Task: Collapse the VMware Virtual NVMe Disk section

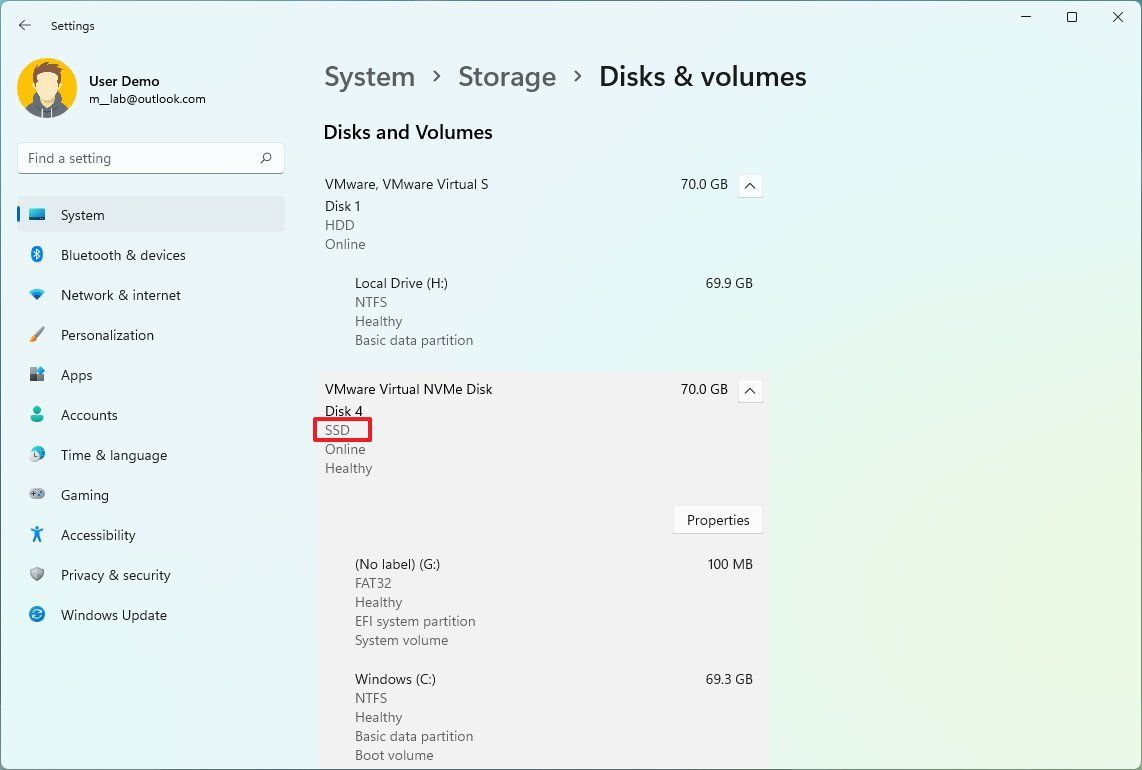Action: [750, 390]
